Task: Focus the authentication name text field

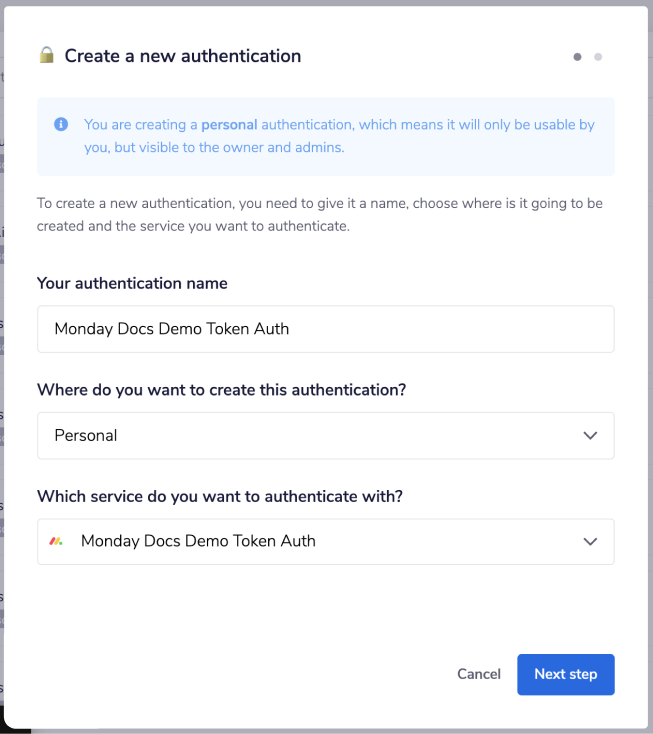Action: [x=325, y=329]
